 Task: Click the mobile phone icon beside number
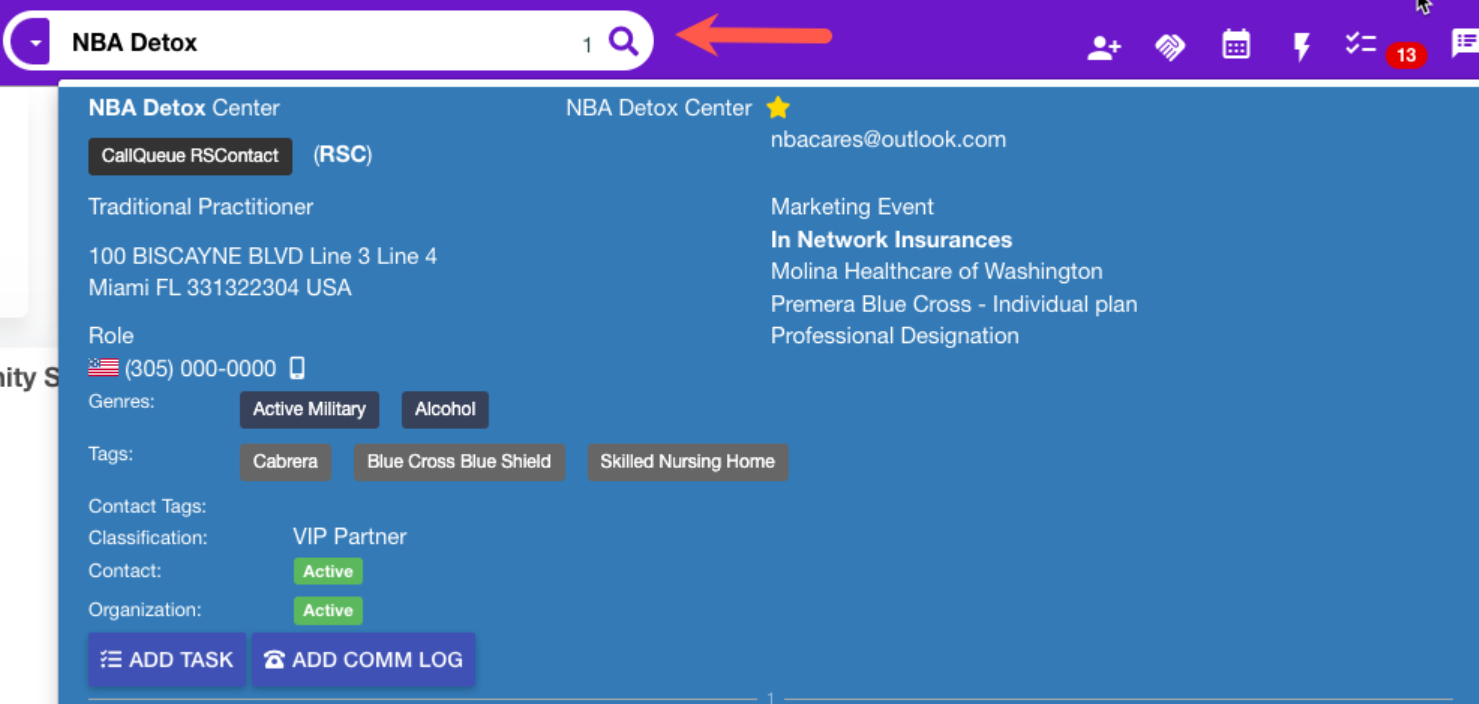point(297,368)
